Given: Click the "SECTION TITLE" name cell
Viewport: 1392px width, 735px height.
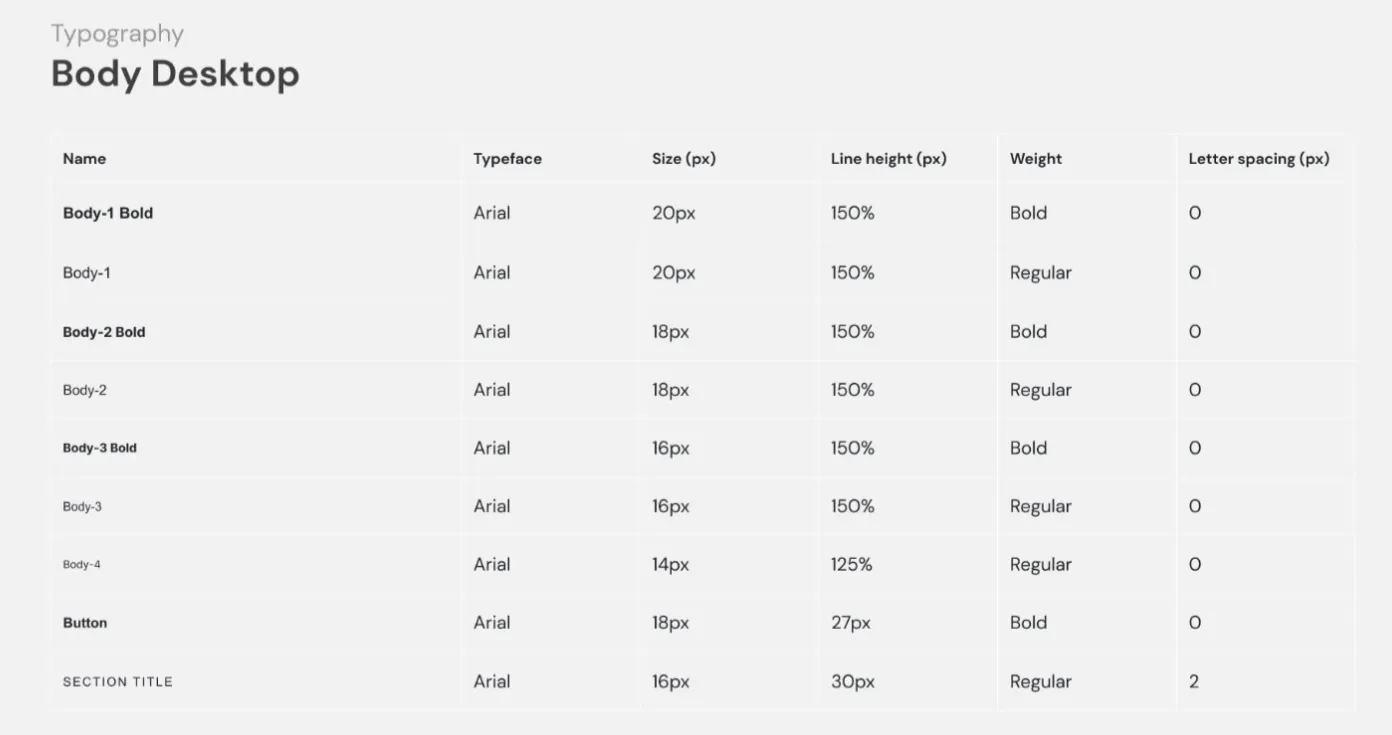Looking at the screenshot, I should tap(118, 682).
